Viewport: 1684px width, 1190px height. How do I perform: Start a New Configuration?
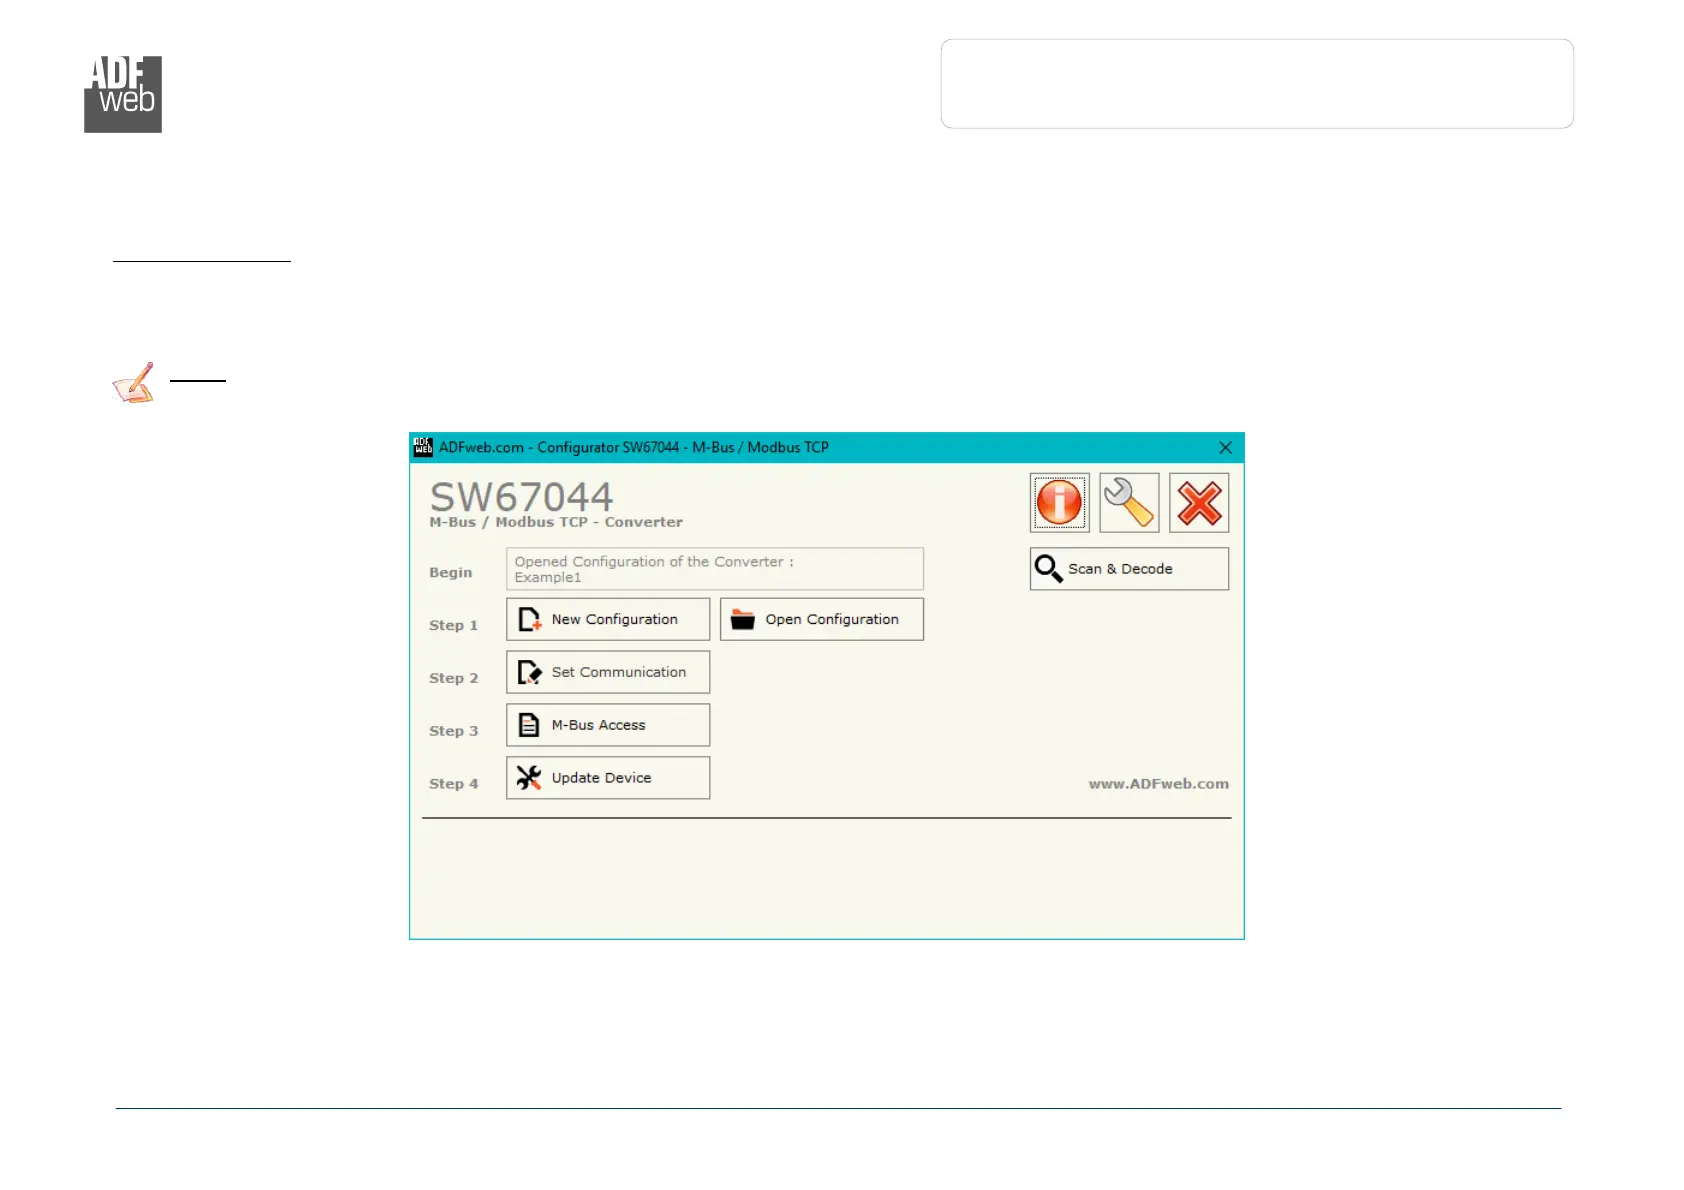pos(608,620)
